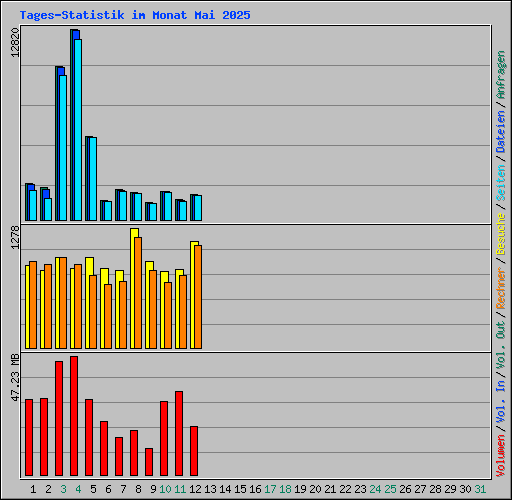Image resolution: width=512 pixels, height=500 pixels.
Task: Click day number 15 on the x-axis
Action: point(240,489)
